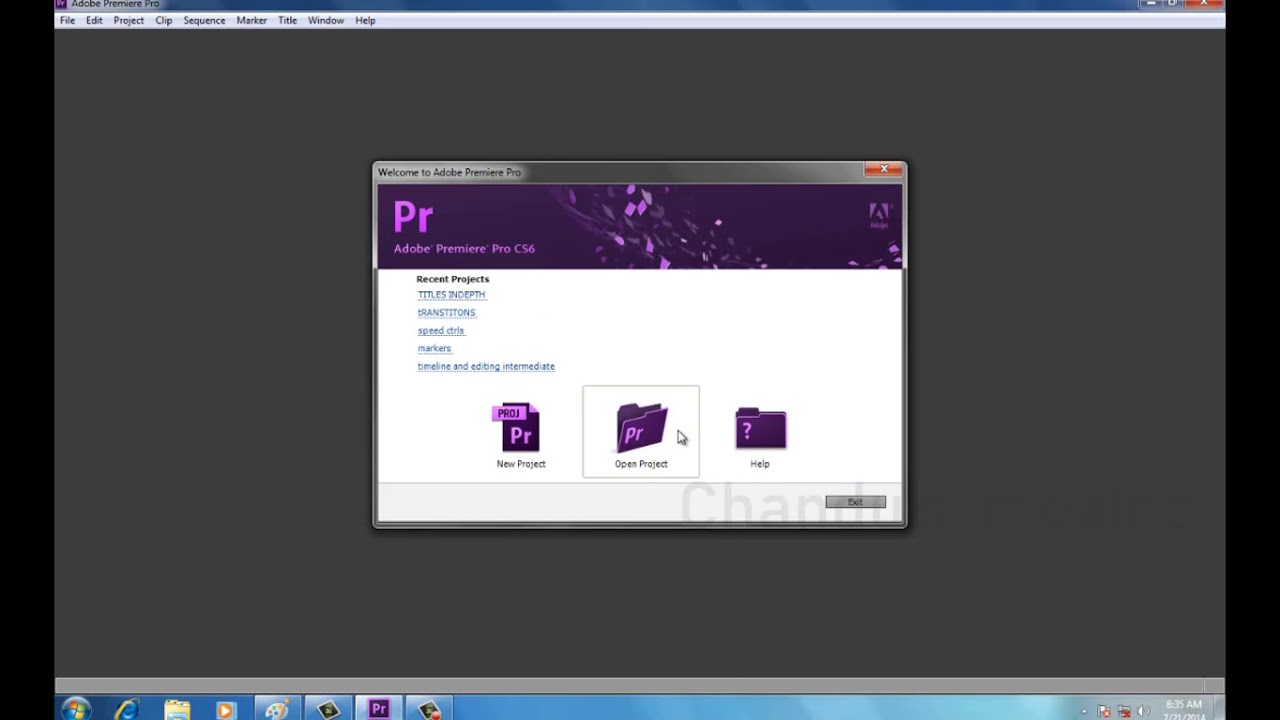1280x720 pixels.
Task: Open the Help folder icon
Action: point(760,428)
